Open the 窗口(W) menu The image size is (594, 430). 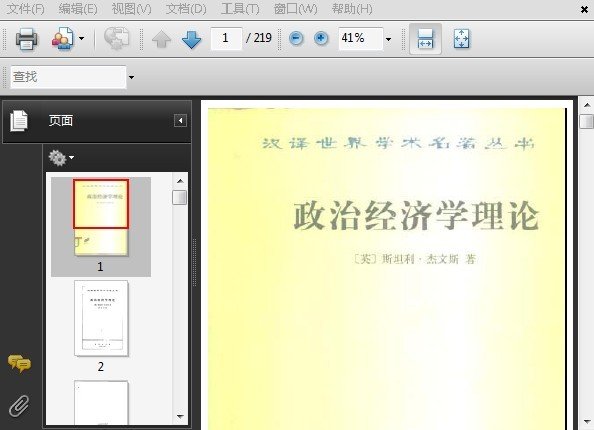pyautogui.click(x=295, y=9)
